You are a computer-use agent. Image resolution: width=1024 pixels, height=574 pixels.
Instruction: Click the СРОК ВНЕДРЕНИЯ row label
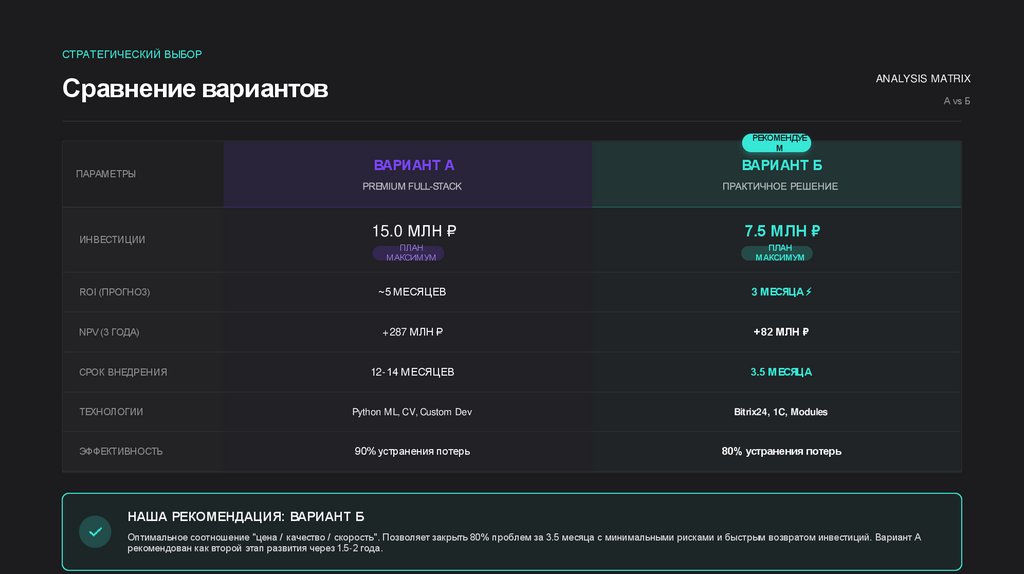[123, 372]
